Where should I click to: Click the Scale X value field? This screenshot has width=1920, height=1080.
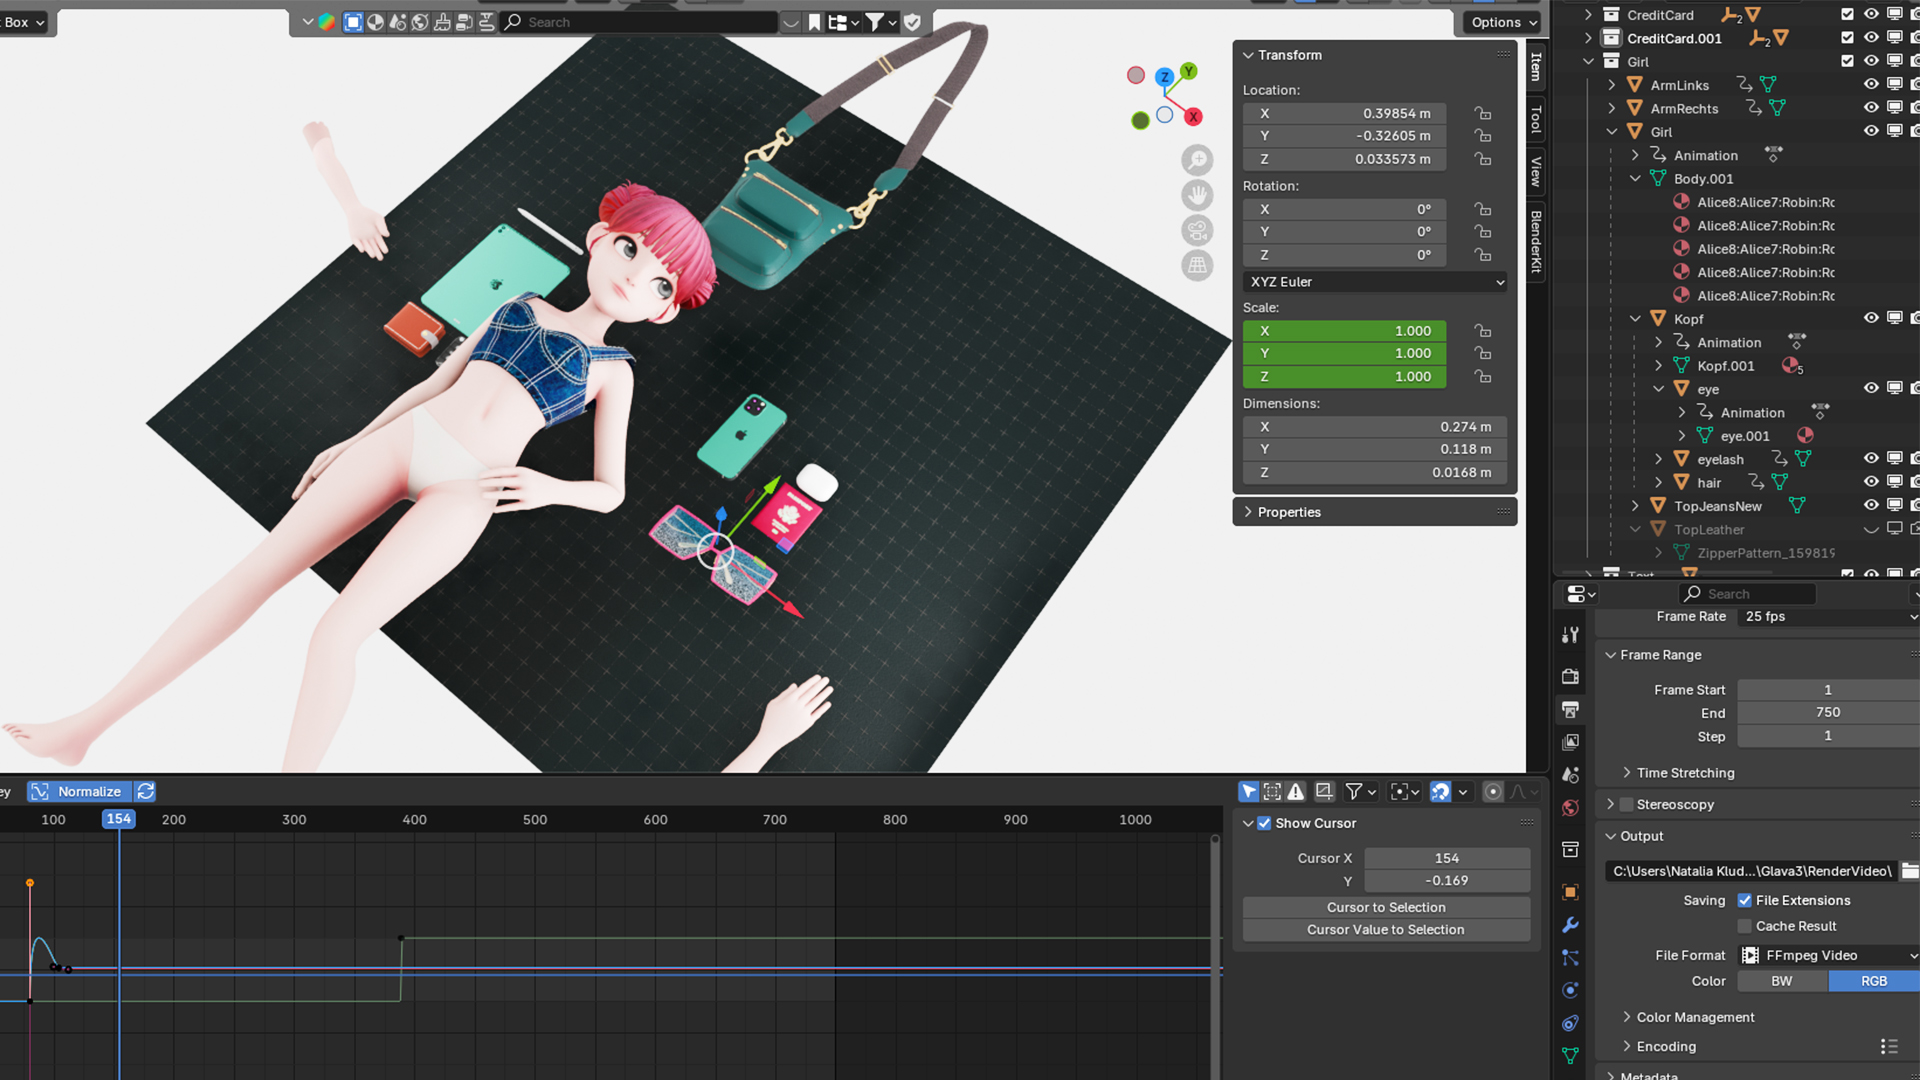1345,331
